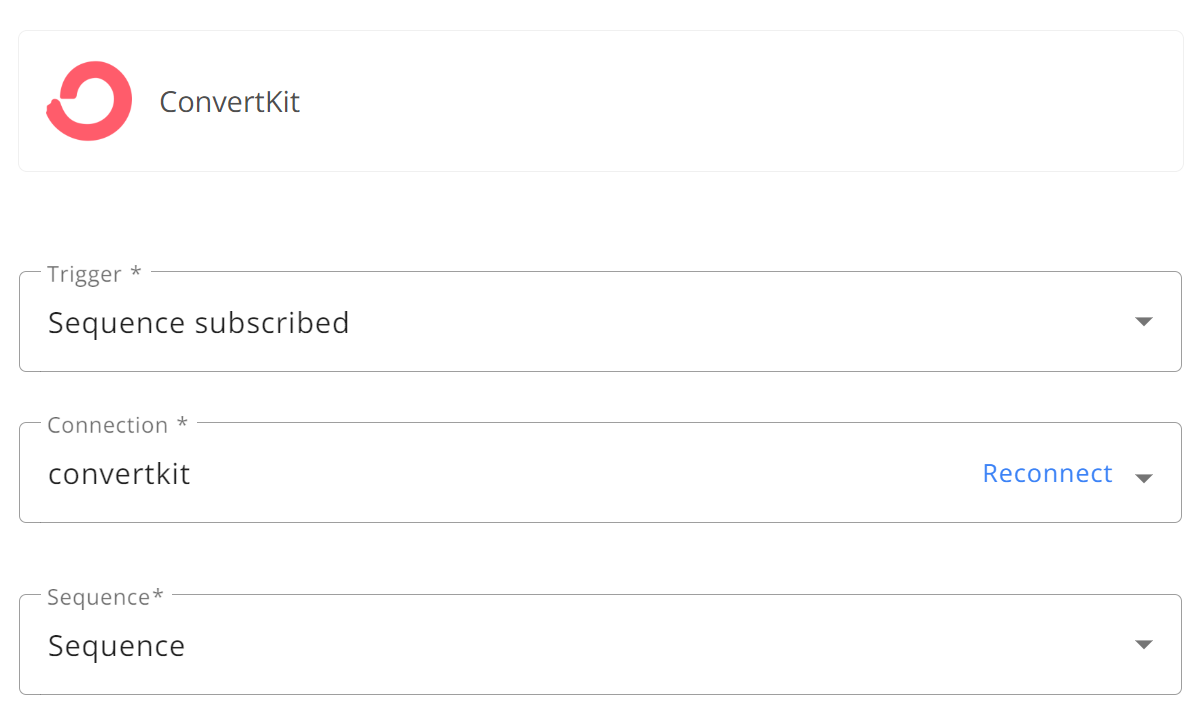Click the required asterisk next to Trigger
The image size is (1196, 713).
click(136, 271)
